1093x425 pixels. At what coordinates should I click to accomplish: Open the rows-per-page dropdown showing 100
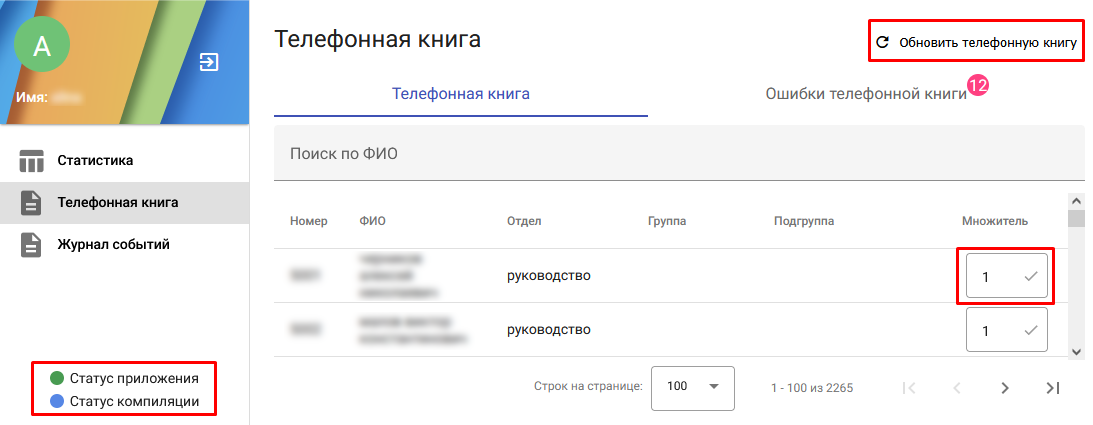coord(693,388)
